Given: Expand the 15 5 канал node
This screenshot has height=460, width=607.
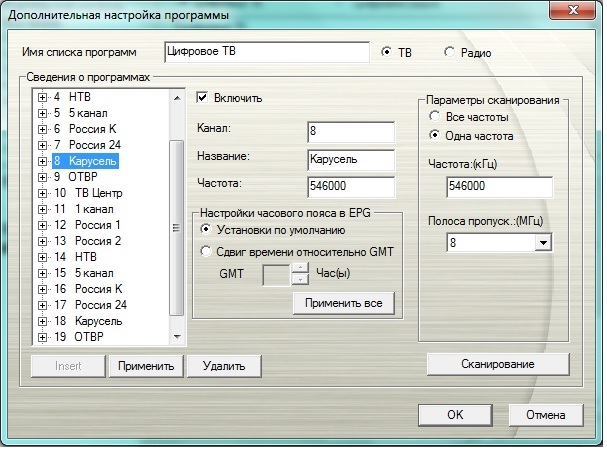Looking at the screenshot, I should pyautogui.click(x=42, y=273).
